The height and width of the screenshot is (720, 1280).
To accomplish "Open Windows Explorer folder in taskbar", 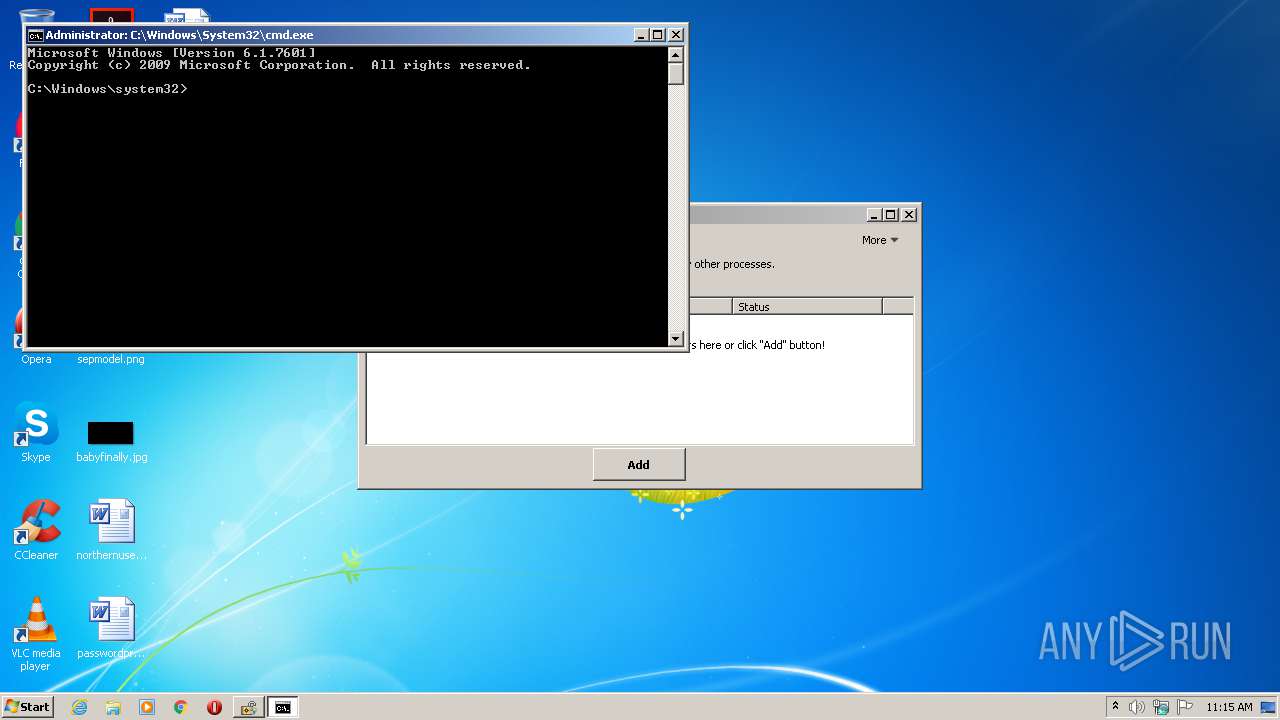I will pos(113,707).
